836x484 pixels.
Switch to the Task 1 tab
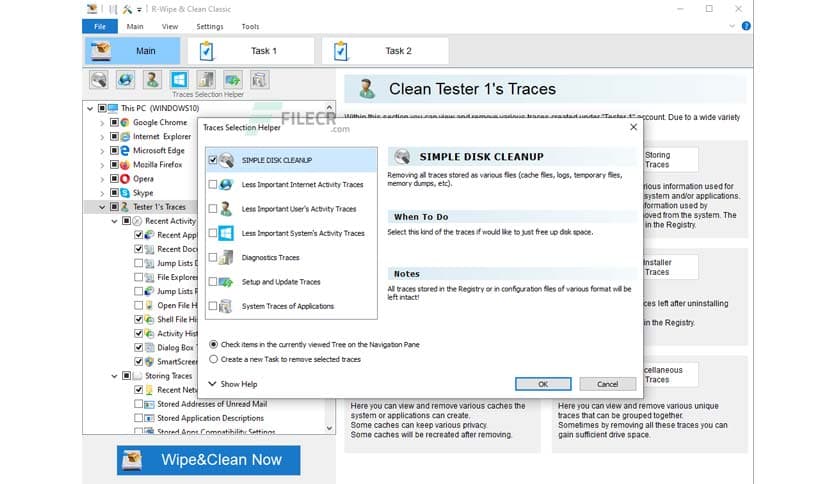[250, 50]
